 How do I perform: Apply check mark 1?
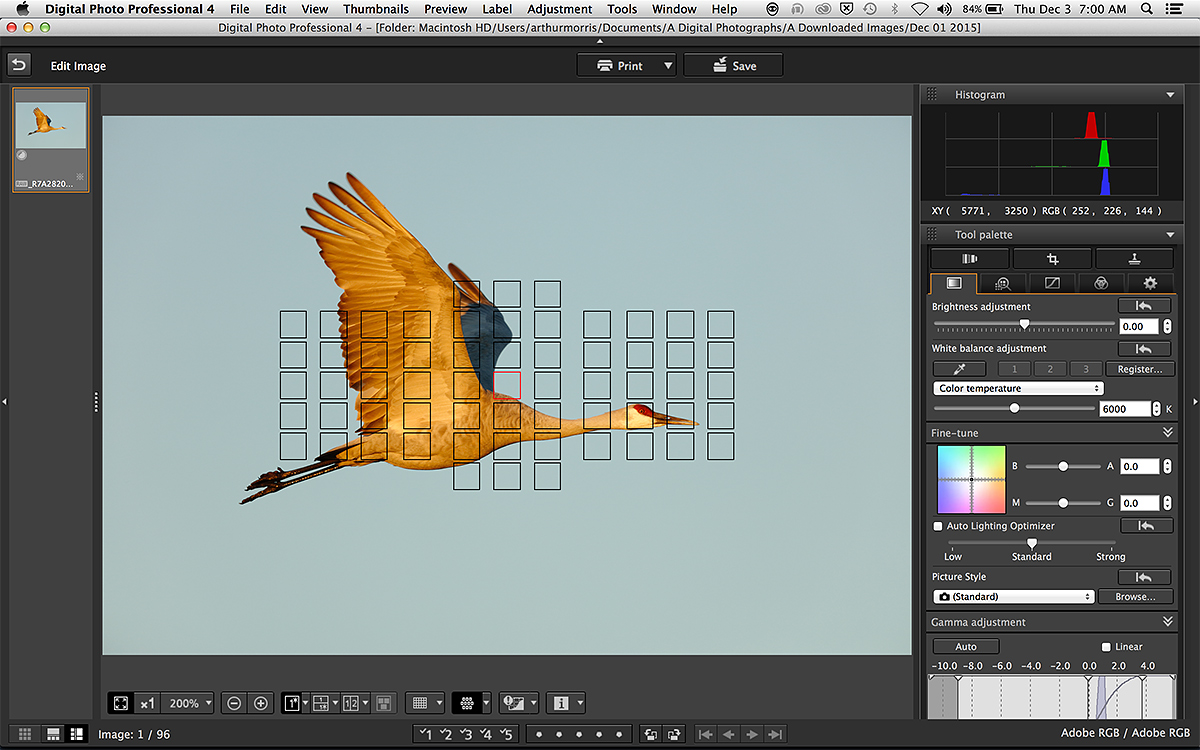pyautogui.click(x=425, y=734)
